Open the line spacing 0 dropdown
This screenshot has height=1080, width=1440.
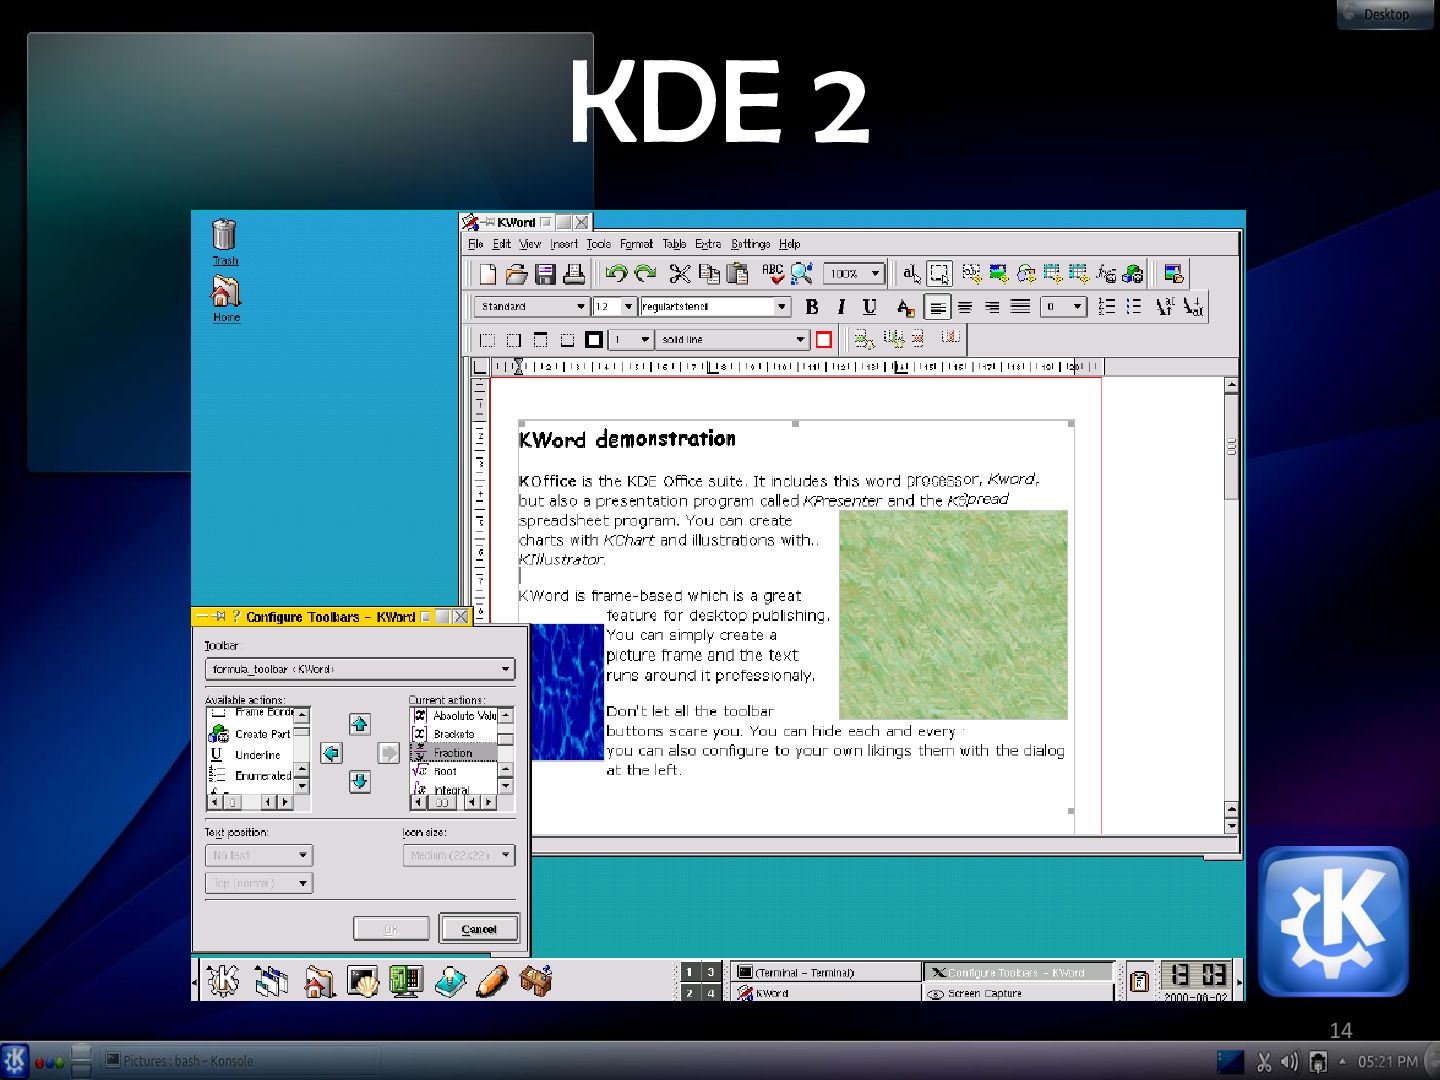pyautogui.click(x=1063, y=307)
